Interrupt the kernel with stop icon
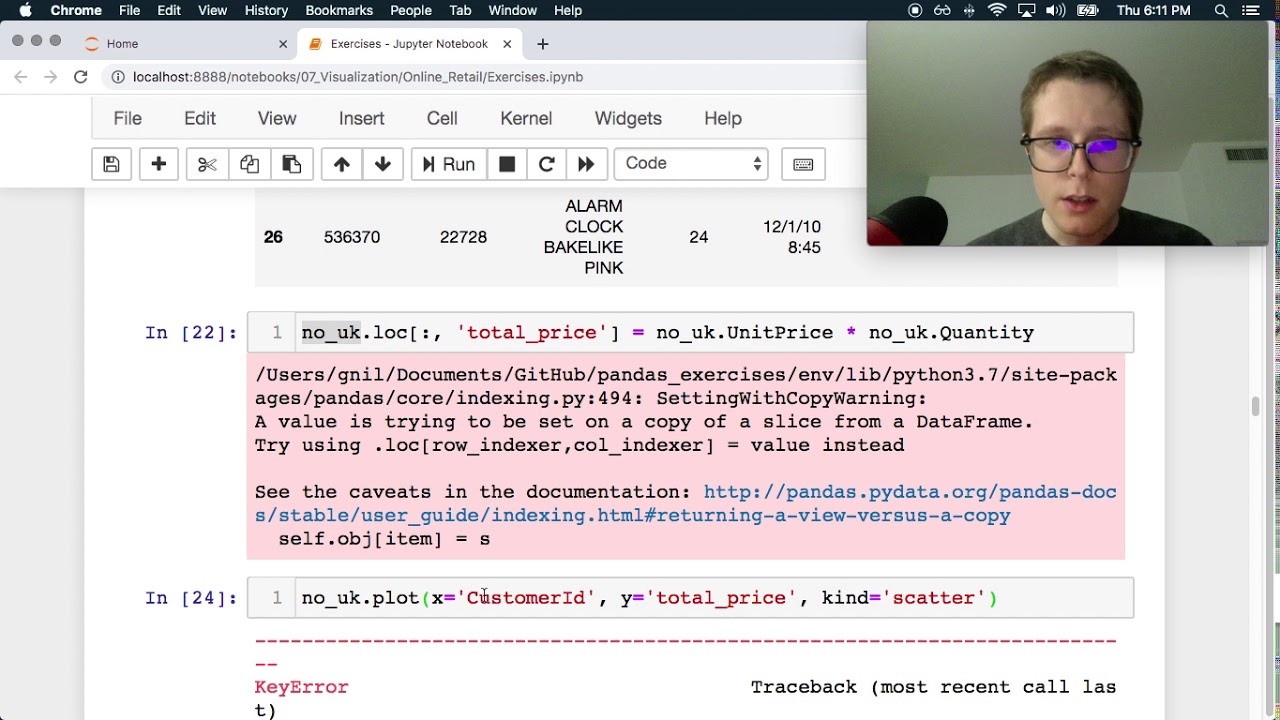The width and height of the screenshot is (1280, 720). coord(507,164)
